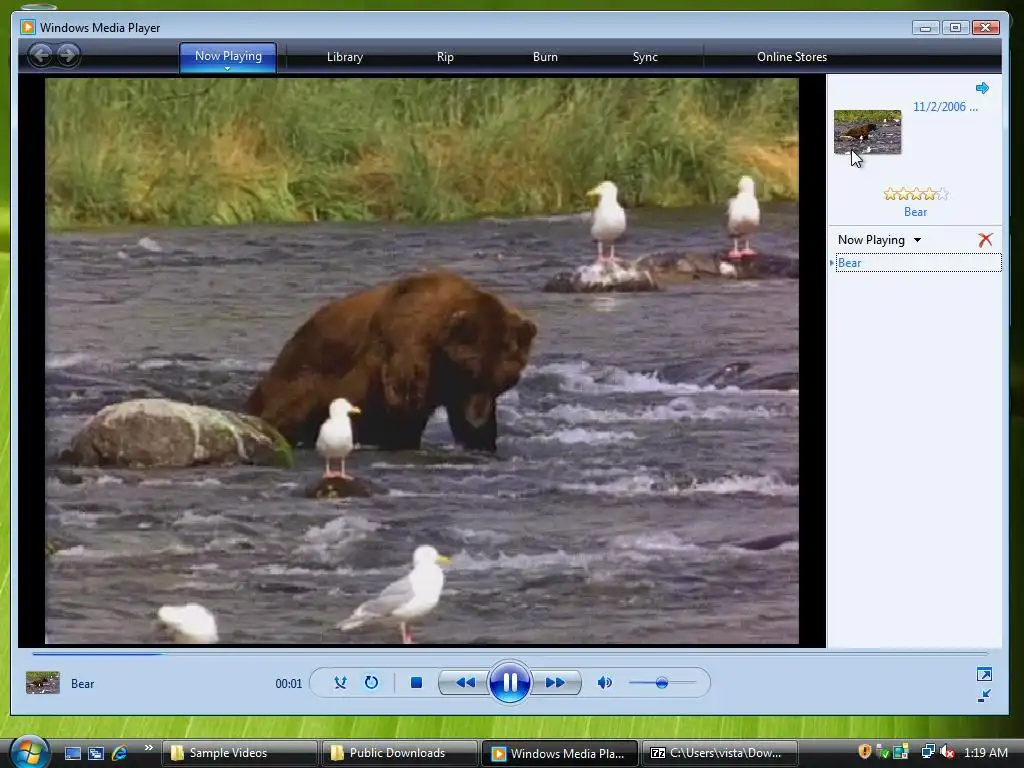Click the Bear title in the control bar
This screenshot has height=768, width=1024.
click(82, 684)
